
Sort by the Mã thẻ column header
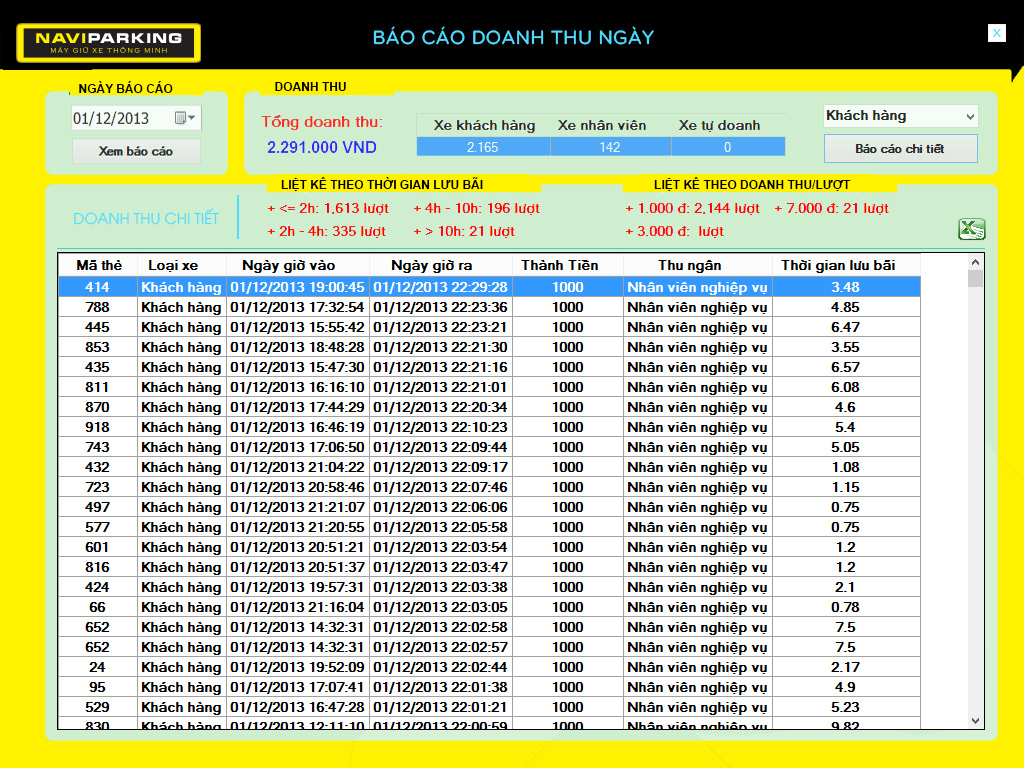point(98,265)
